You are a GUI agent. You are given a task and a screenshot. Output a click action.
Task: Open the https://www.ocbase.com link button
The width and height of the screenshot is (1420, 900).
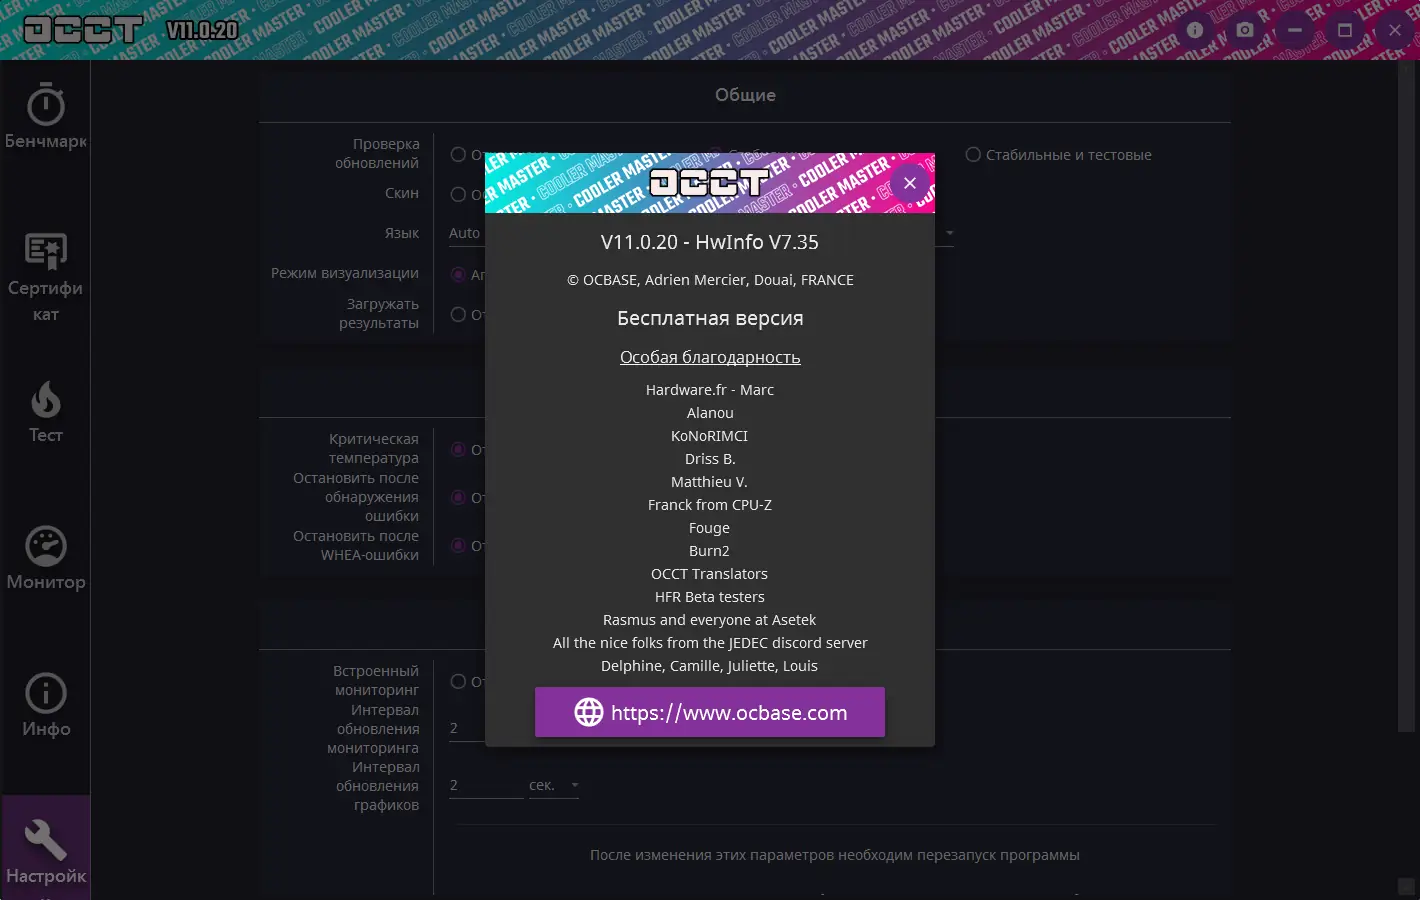710,712
